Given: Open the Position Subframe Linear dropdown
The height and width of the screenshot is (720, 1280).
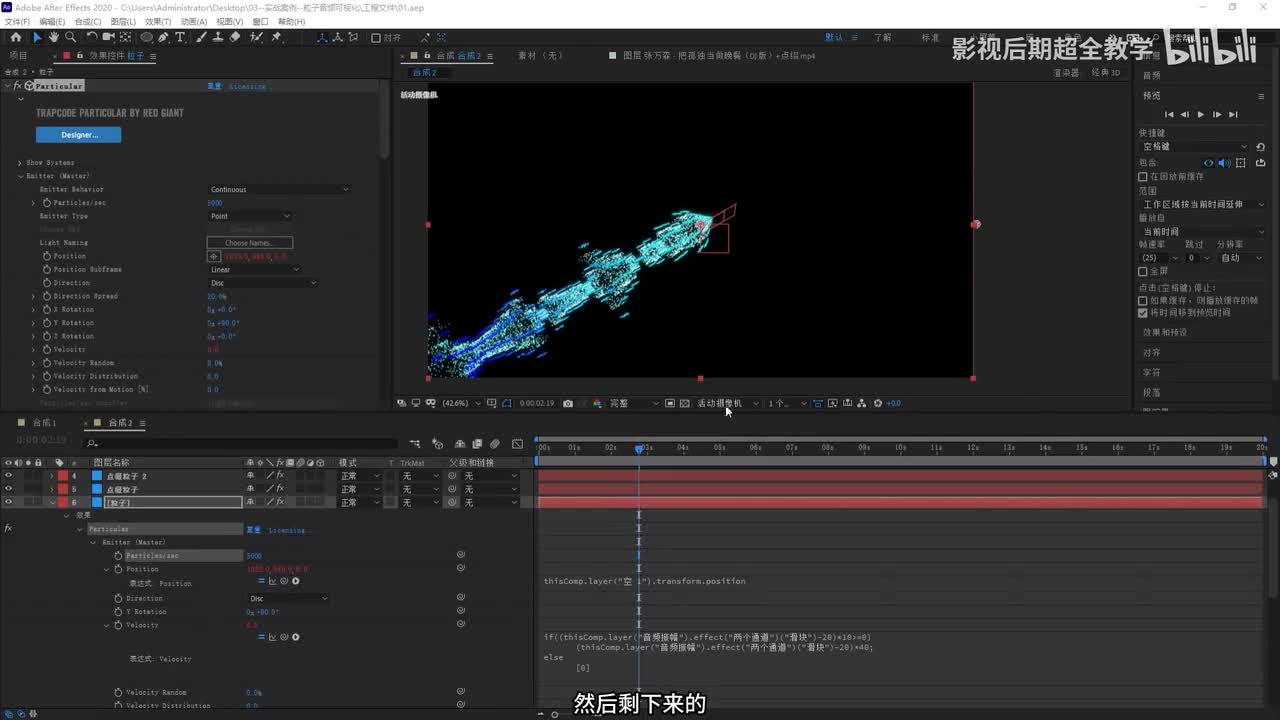Looking at the screenshot, I should pyautogui.click(x=255, y=269).
